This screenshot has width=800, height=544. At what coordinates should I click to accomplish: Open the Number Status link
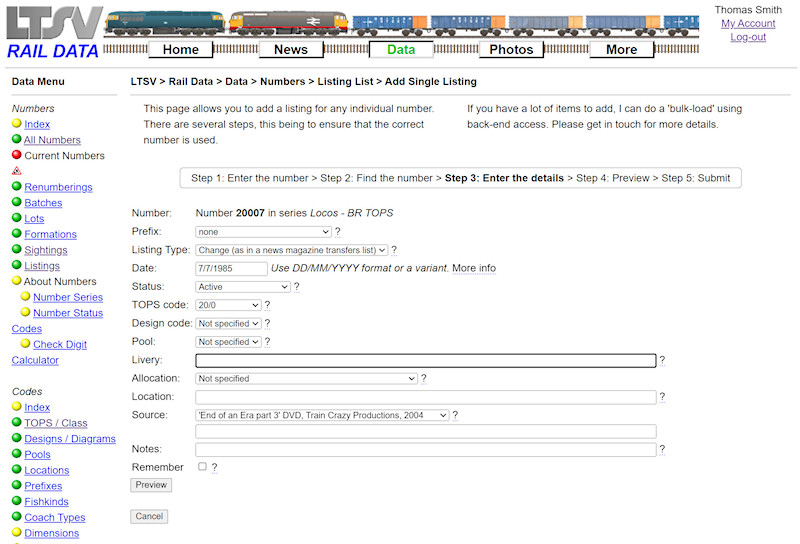(68, 313)
